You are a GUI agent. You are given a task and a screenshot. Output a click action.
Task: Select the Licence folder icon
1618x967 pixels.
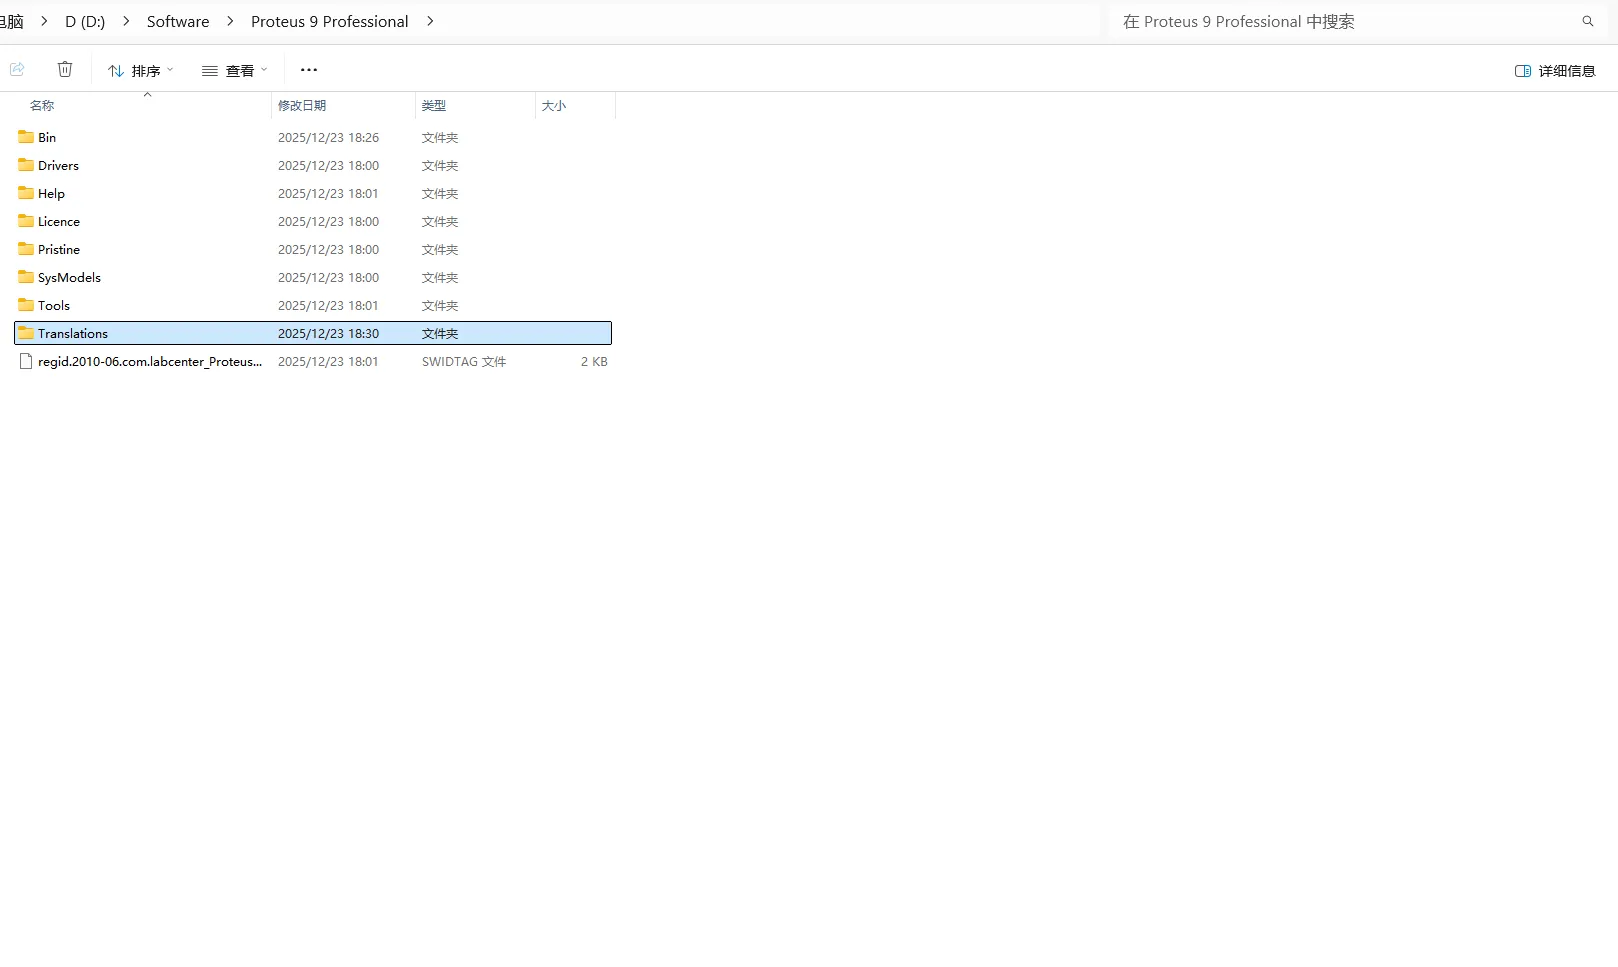(x=26, y=221)
